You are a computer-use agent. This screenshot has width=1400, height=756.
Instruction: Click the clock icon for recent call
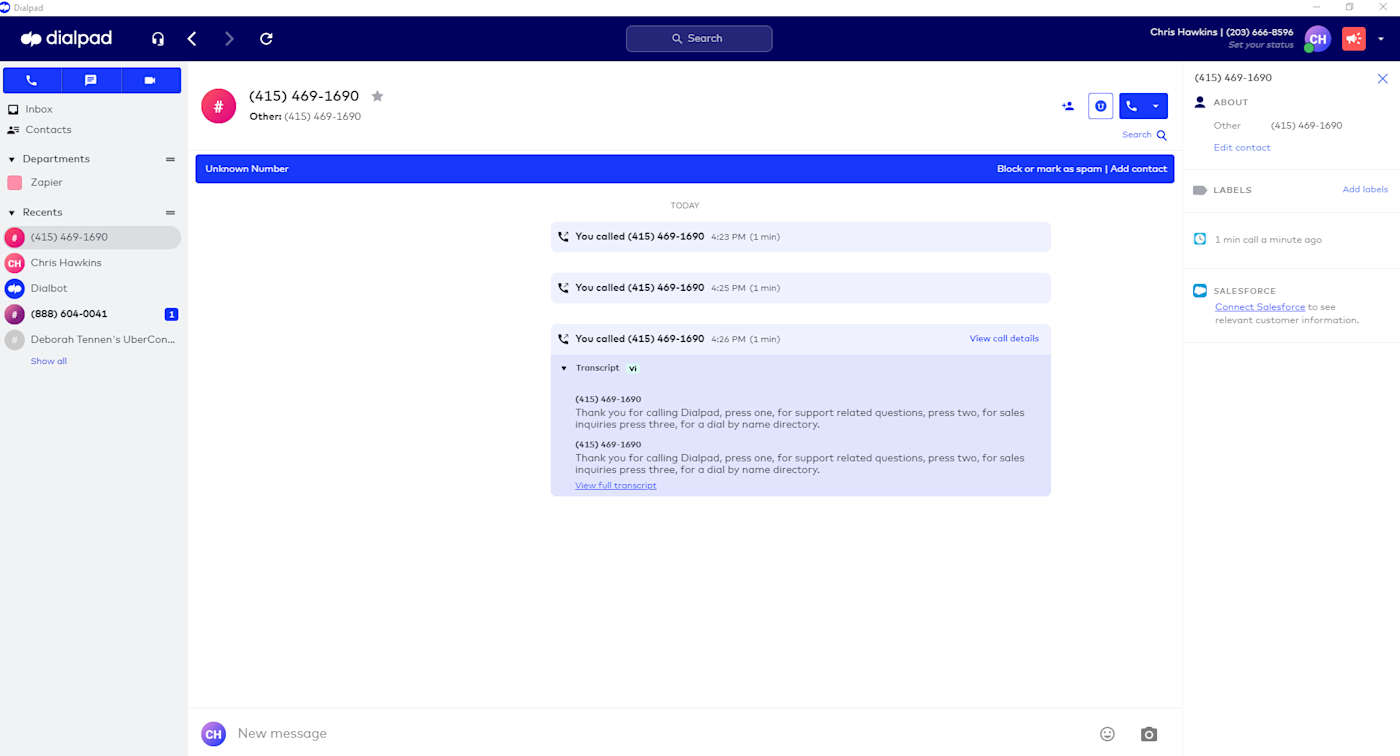coord(1200,239)
